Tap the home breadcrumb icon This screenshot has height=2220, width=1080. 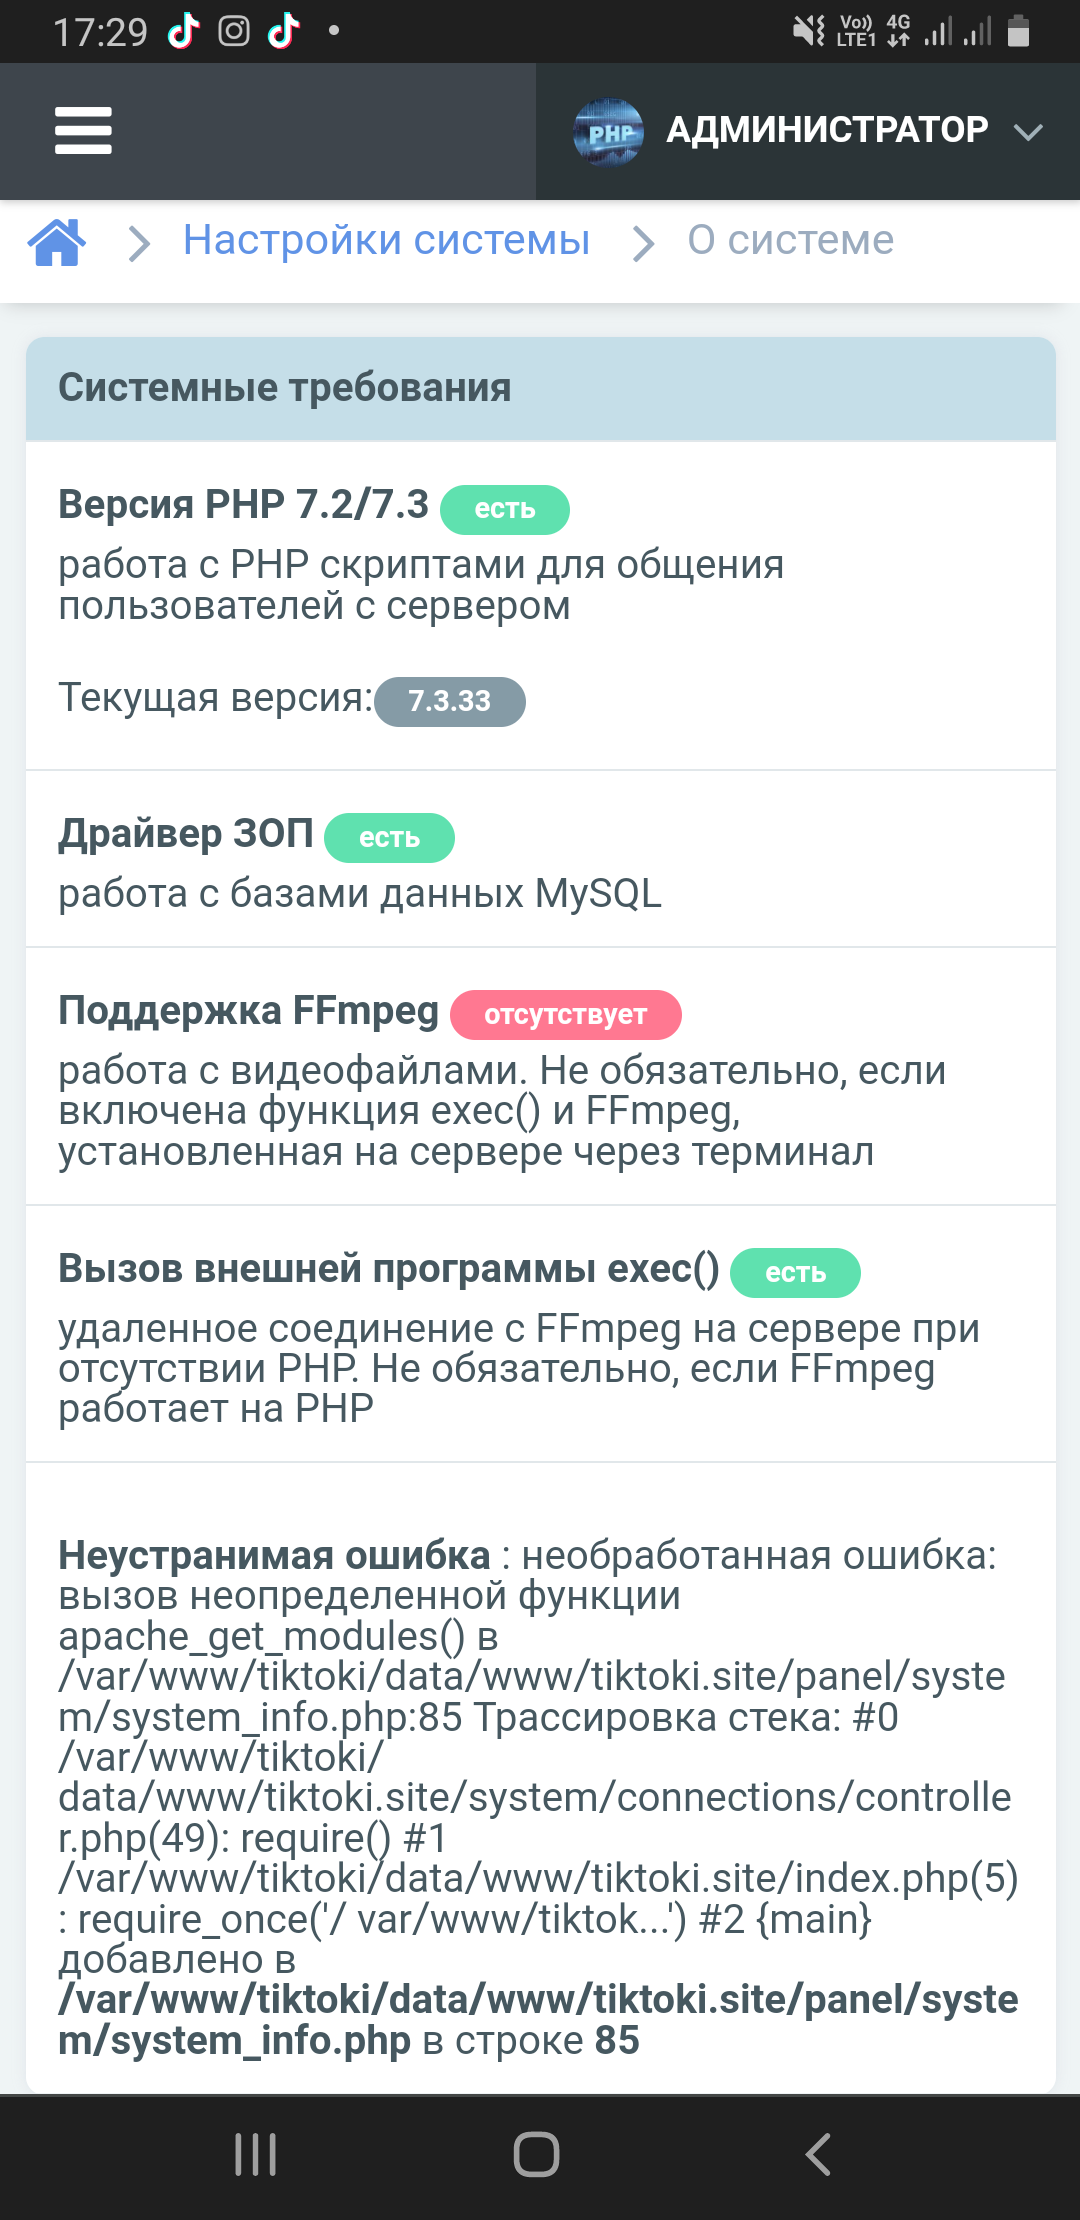click(57, 242)
